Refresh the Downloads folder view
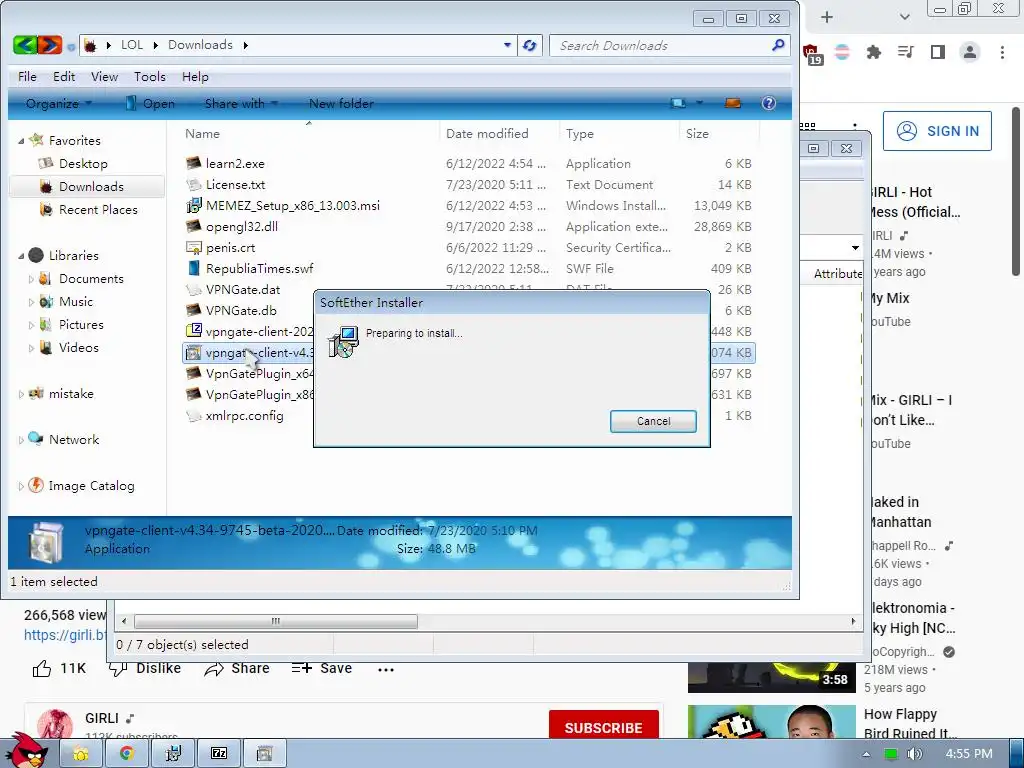Viewport: 1024px width, 768px height. click(530, 45)
